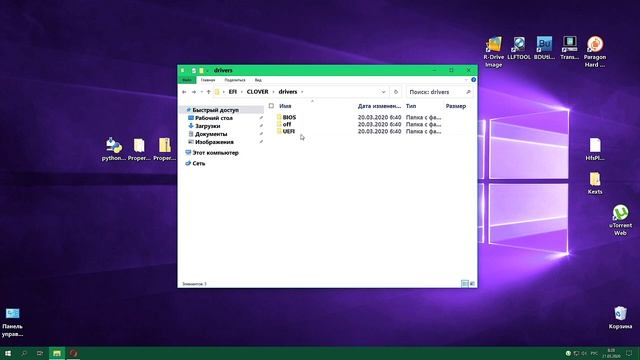
Task: Go forward in Explorer history
Action: point(194,92)
